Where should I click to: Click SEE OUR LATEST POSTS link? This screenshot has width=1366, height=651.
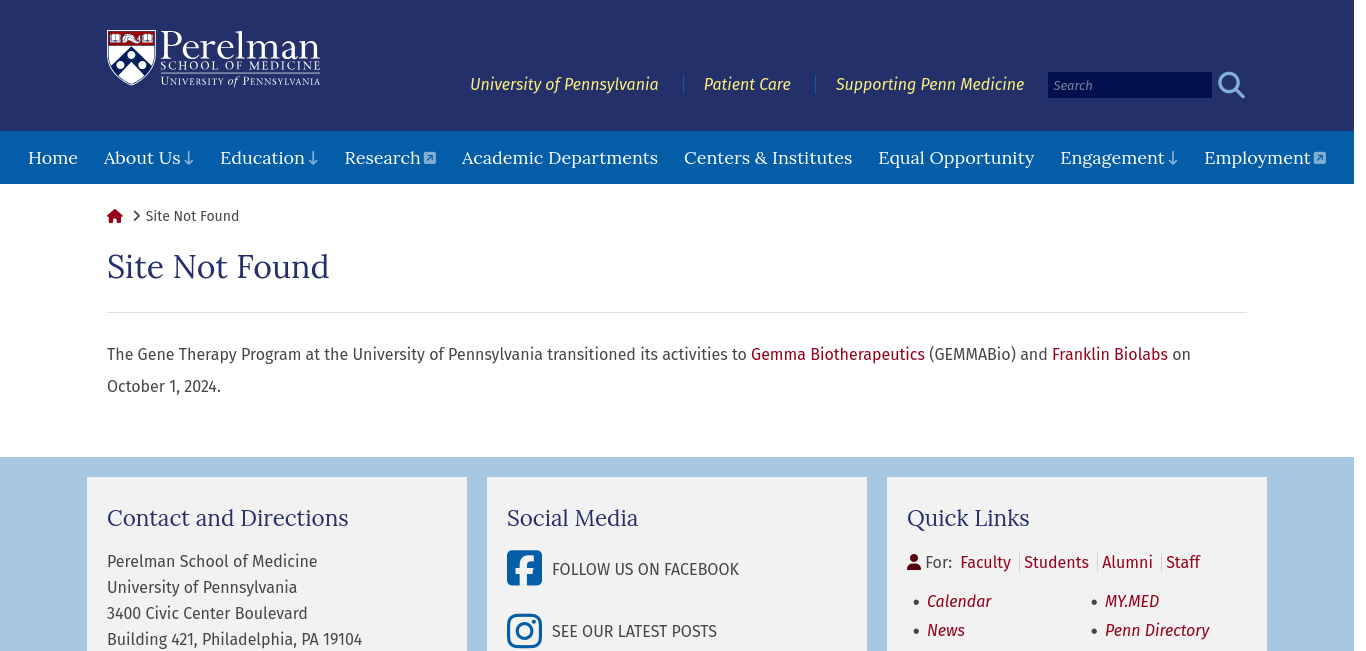pyautogui.click(x=634, y=631)
